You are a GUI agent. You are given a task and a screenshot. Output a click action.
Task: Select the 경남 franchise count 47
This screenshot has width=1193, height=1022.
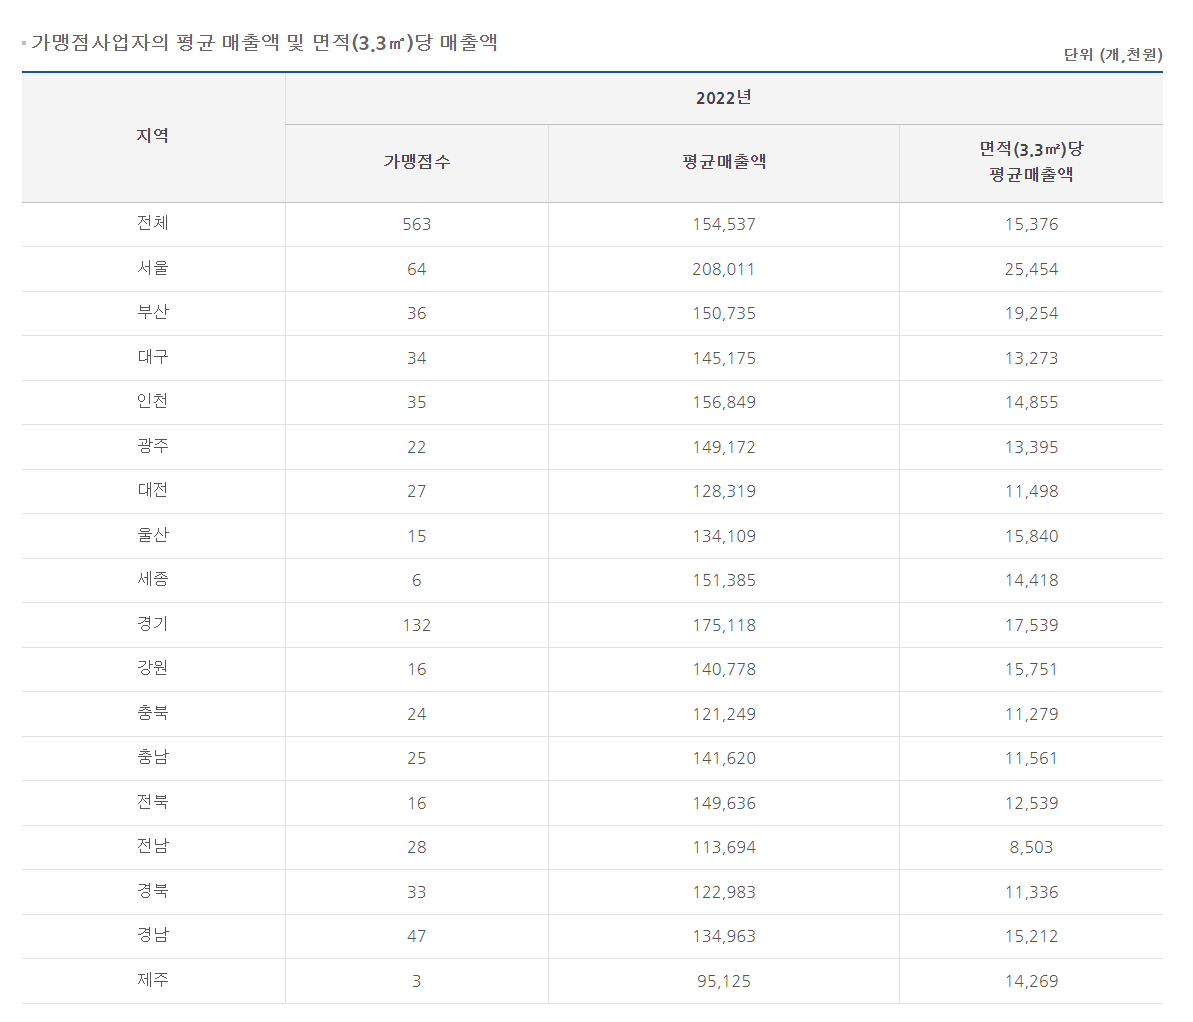(x=416, y=936)
